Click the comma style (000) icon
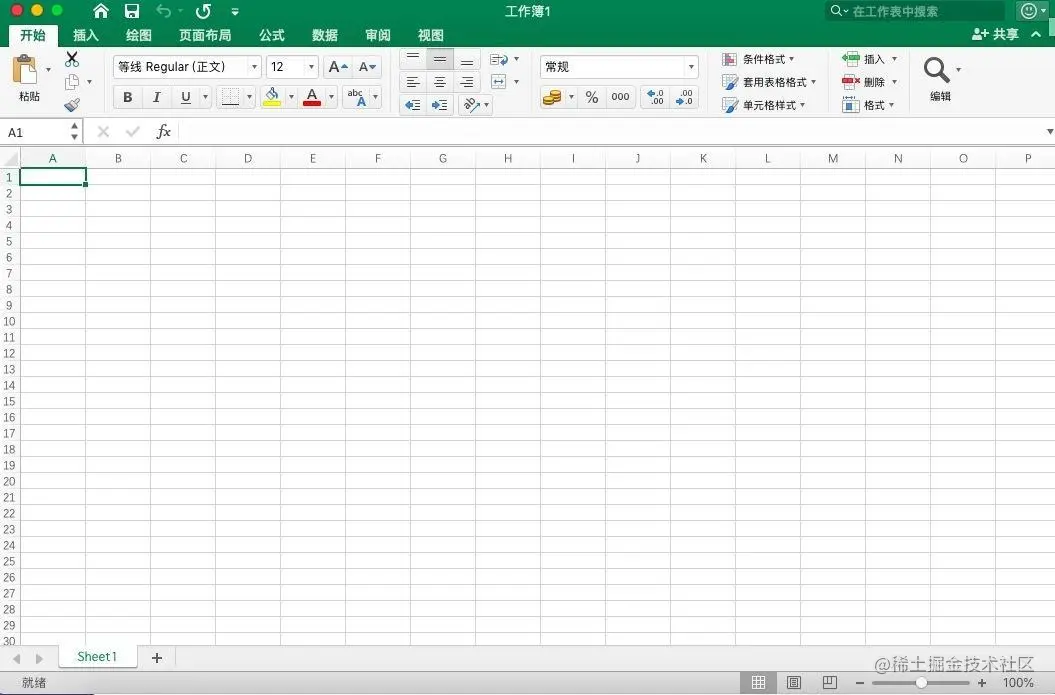The height and width of the screenshot is (695, 1055). (620, 97)
